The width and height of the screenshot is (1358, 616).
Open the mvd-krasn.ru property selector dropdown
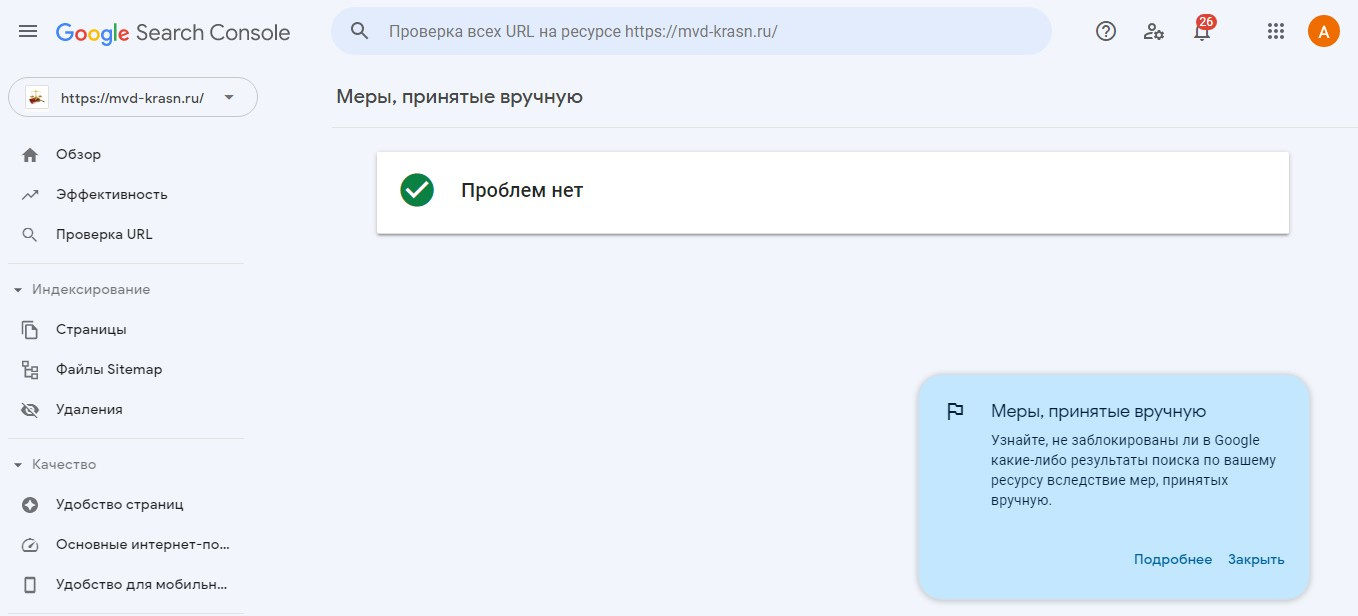click(133, 98)
